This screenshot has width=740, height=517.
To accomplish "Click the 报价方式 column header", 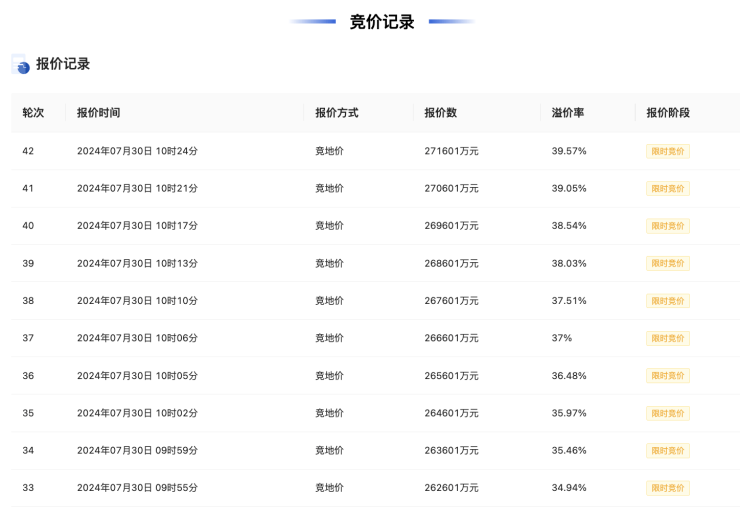I will 336,113.
